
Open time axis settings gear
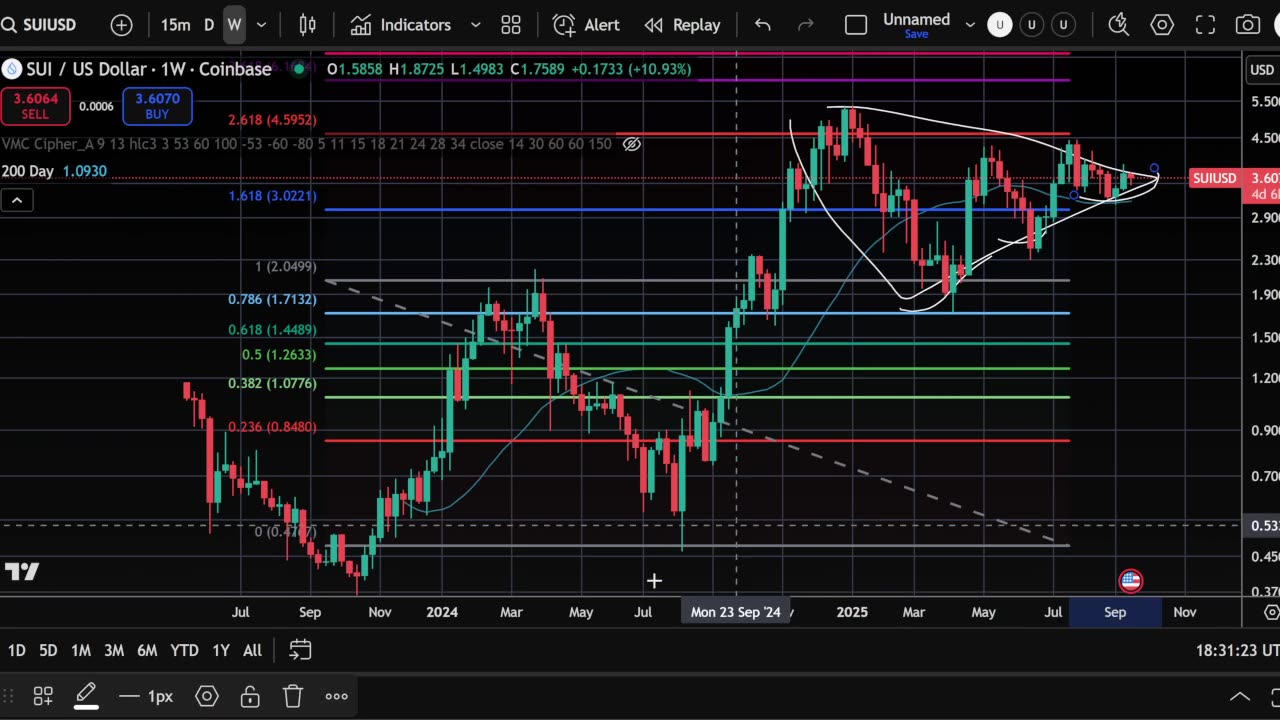click(x=1271, y=612)
